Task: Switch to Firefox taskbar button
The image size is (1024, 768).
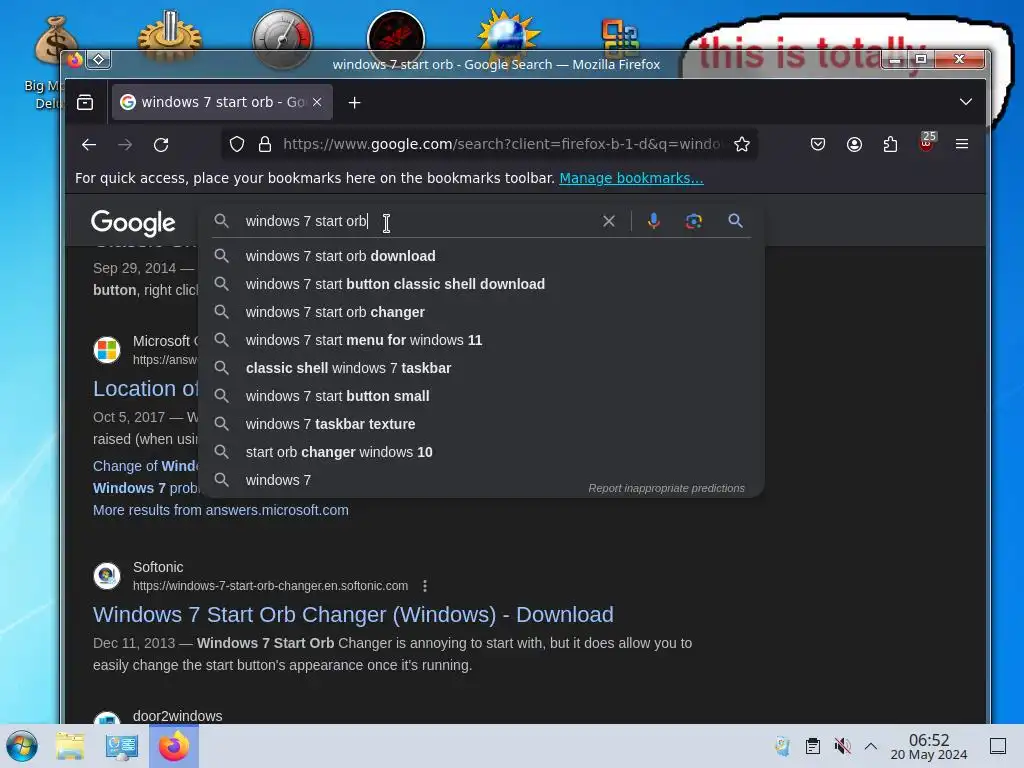Action: pos(174,746)
